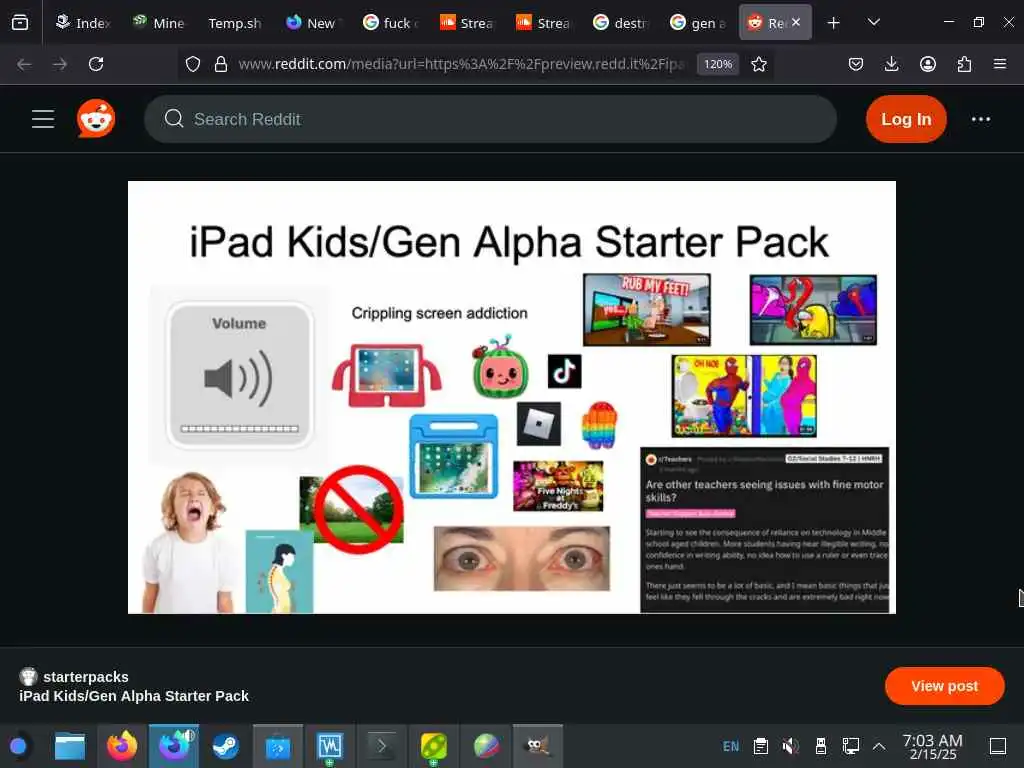Switch to the Temp.sh tab

[234, 23]
